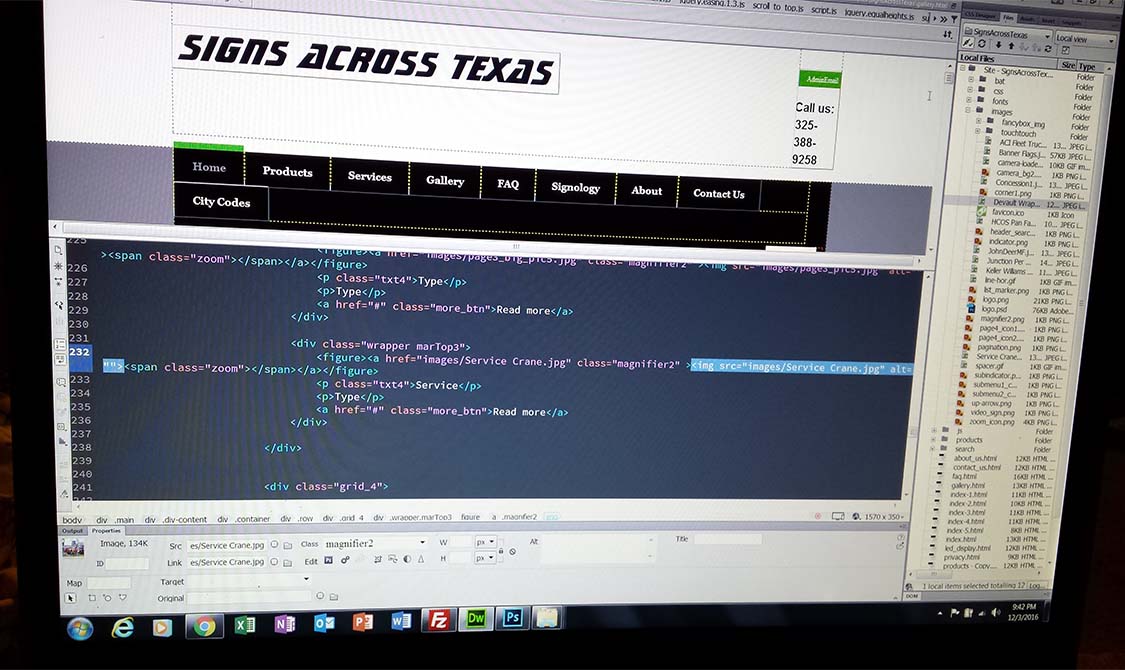Open gallery.html in the Files list

[969, 486]
